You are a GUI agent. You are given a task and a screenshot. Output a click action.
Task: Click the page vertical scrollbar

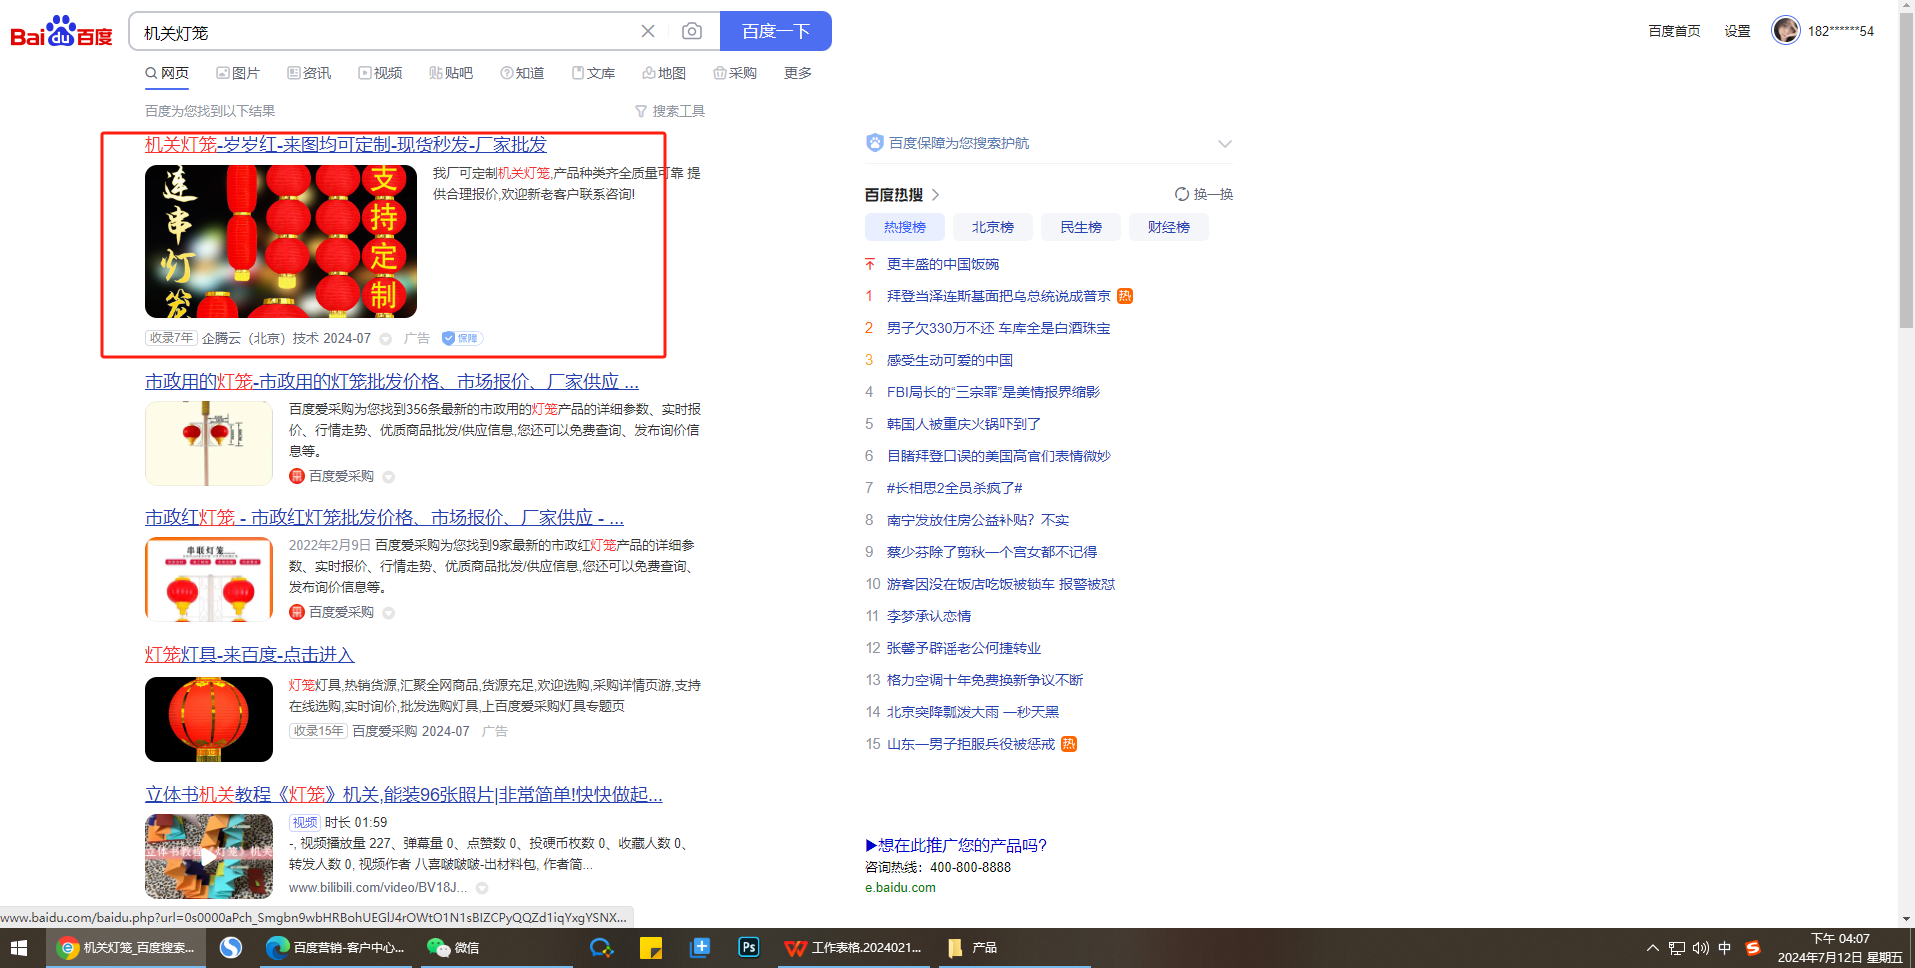(x=1906, y=200)
